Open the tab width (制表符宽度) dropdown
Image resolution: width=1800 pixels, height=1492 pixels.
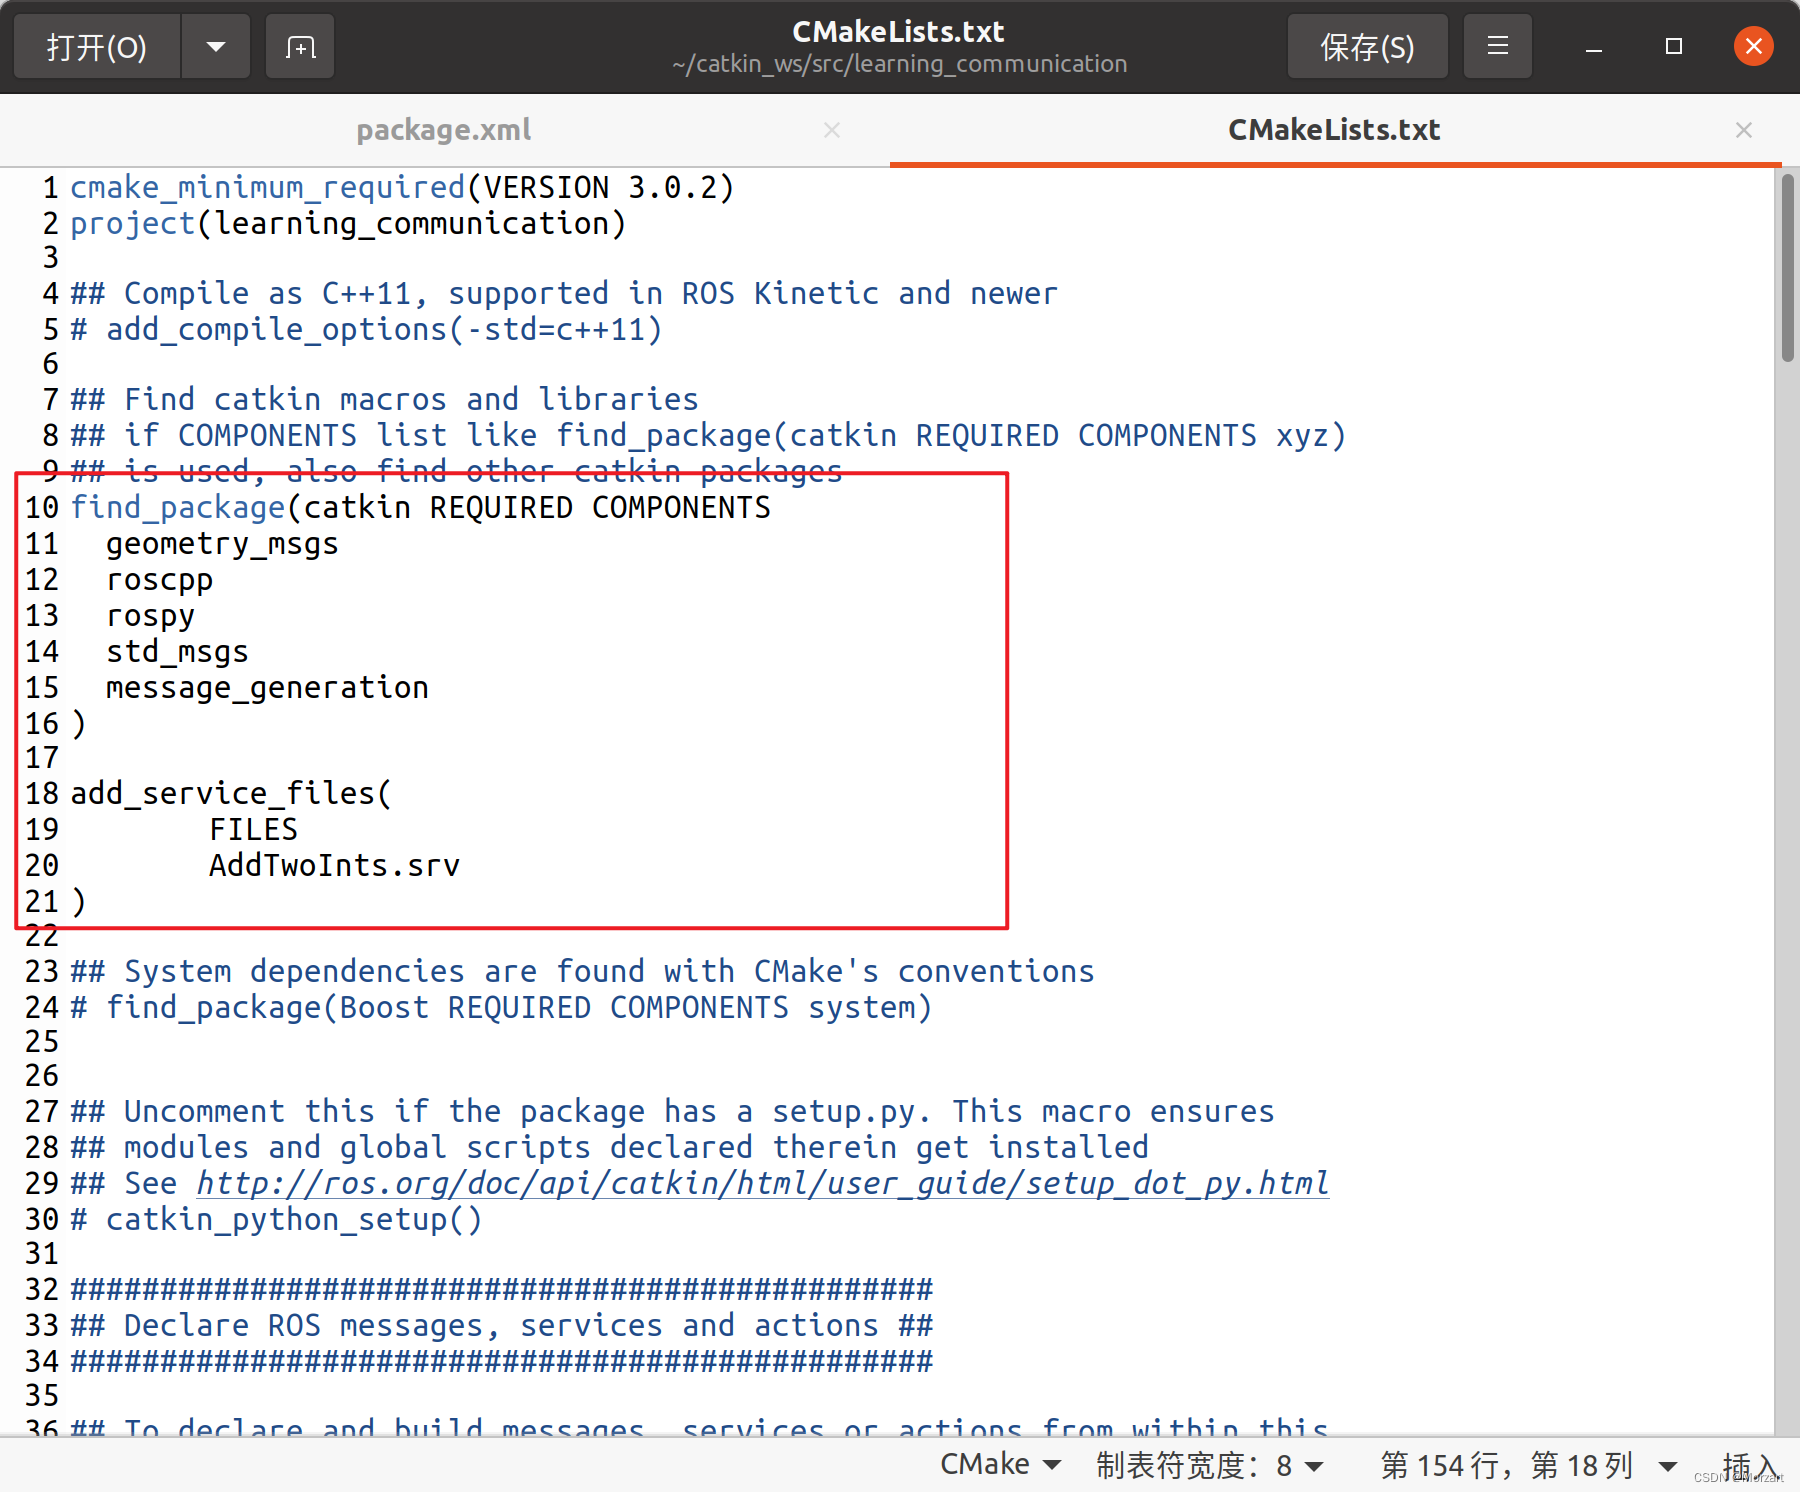(x=1209, y=1466)
